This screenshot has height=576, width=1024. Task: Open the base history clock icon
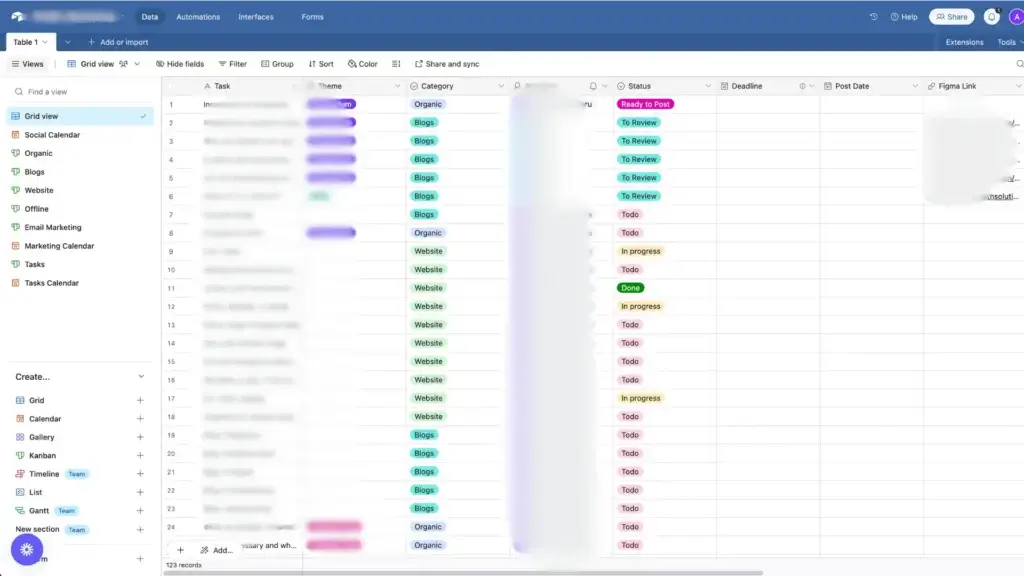[873, 17]
